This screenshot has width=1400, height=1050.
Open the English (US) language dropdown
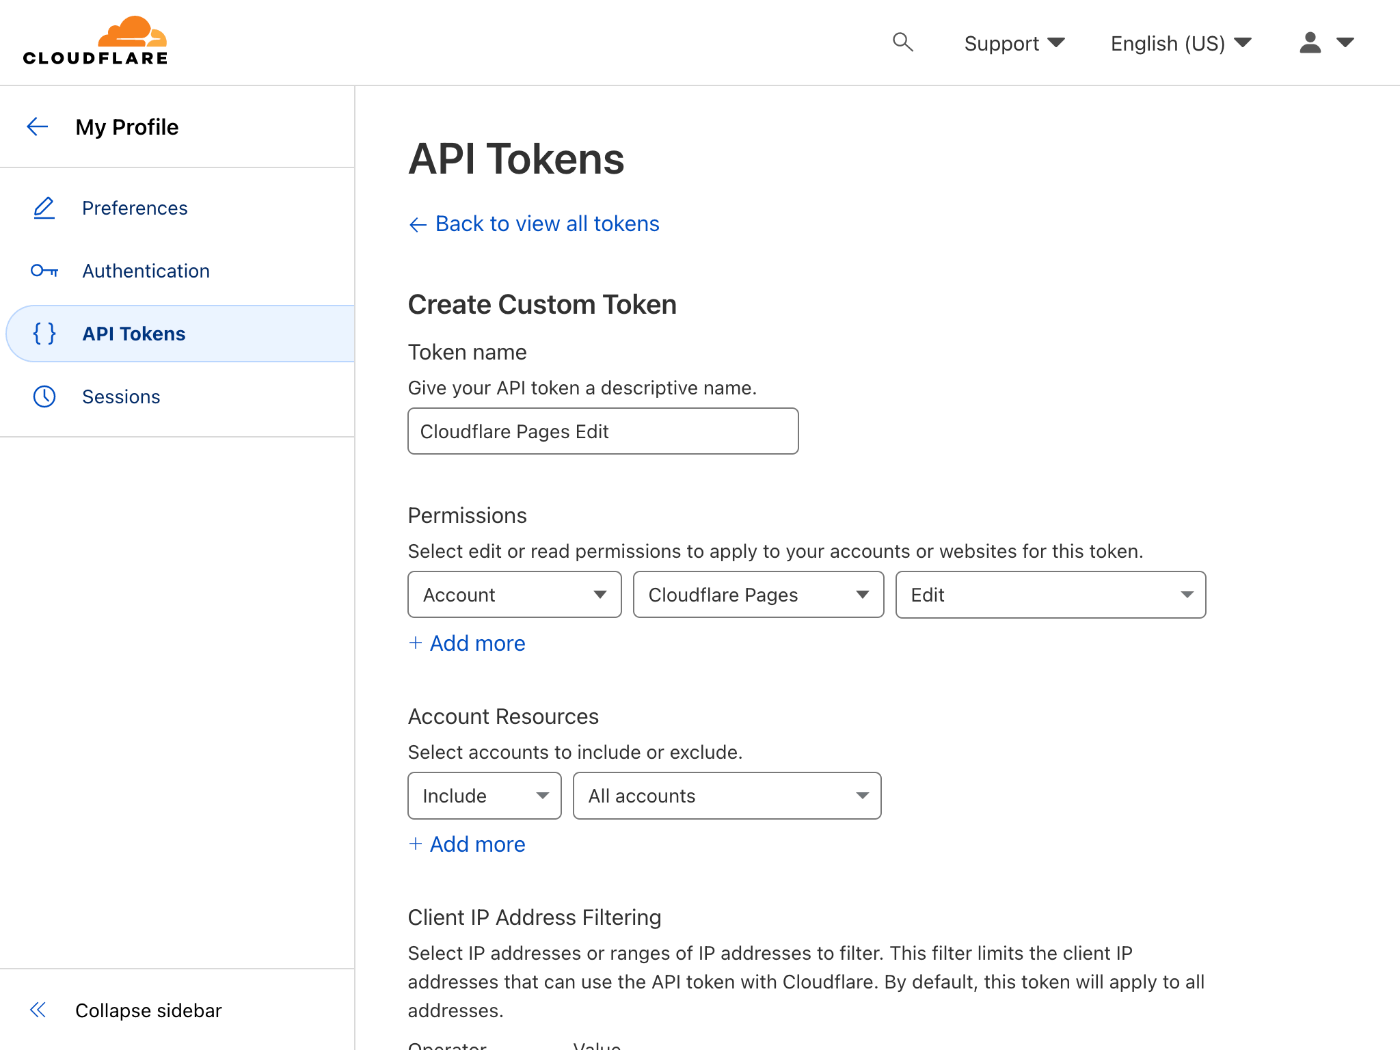[1181, 43]
